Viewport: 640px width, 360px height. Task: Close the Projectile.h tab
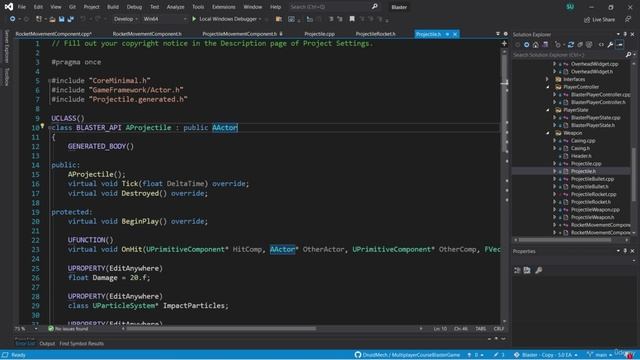pyautogui.click(x=455, y=34)
